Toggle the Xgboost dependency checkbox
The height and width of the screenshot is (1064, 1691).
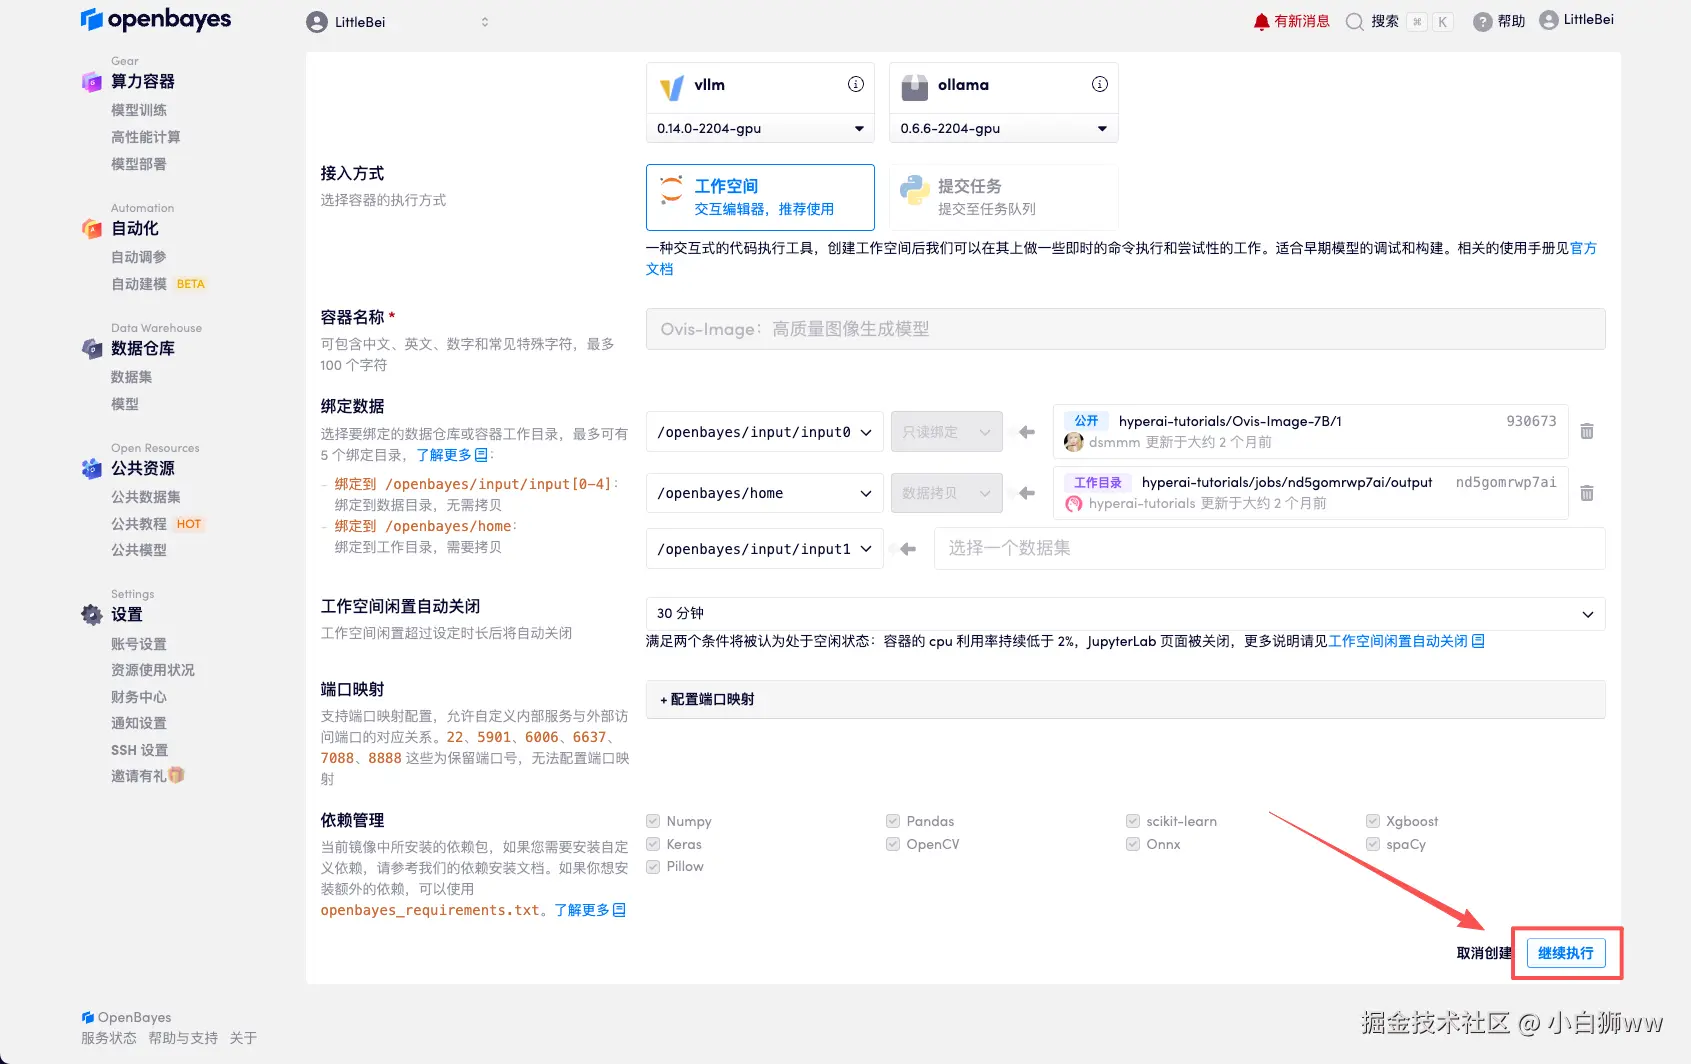(1373, 821)
